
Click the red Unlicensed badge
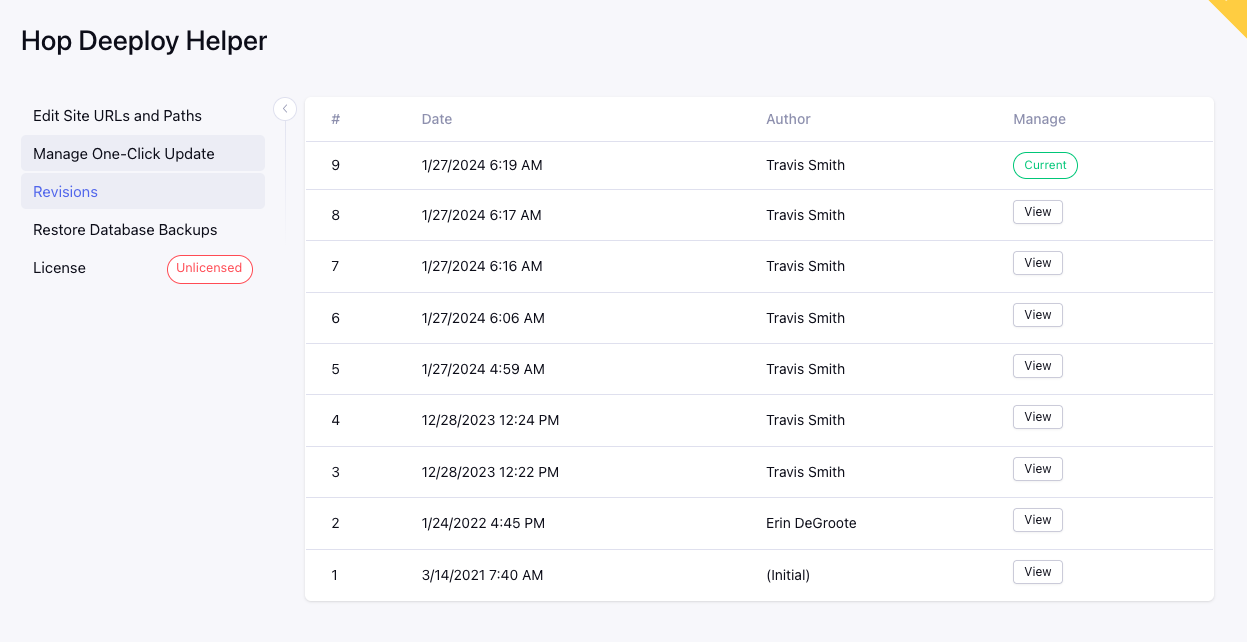pyautogui.click(x=209, y=269)
